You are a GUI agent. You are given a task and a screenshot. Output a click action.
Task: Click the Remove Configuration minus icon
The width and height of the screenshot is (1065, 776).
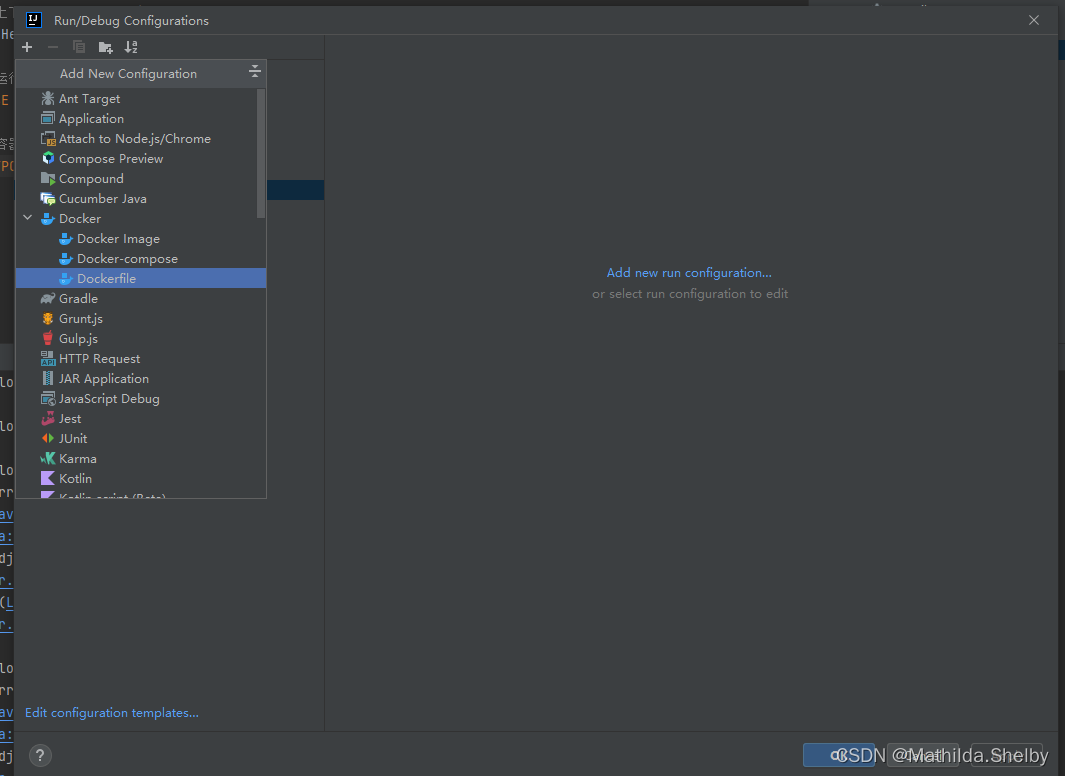tap(53, 47)
